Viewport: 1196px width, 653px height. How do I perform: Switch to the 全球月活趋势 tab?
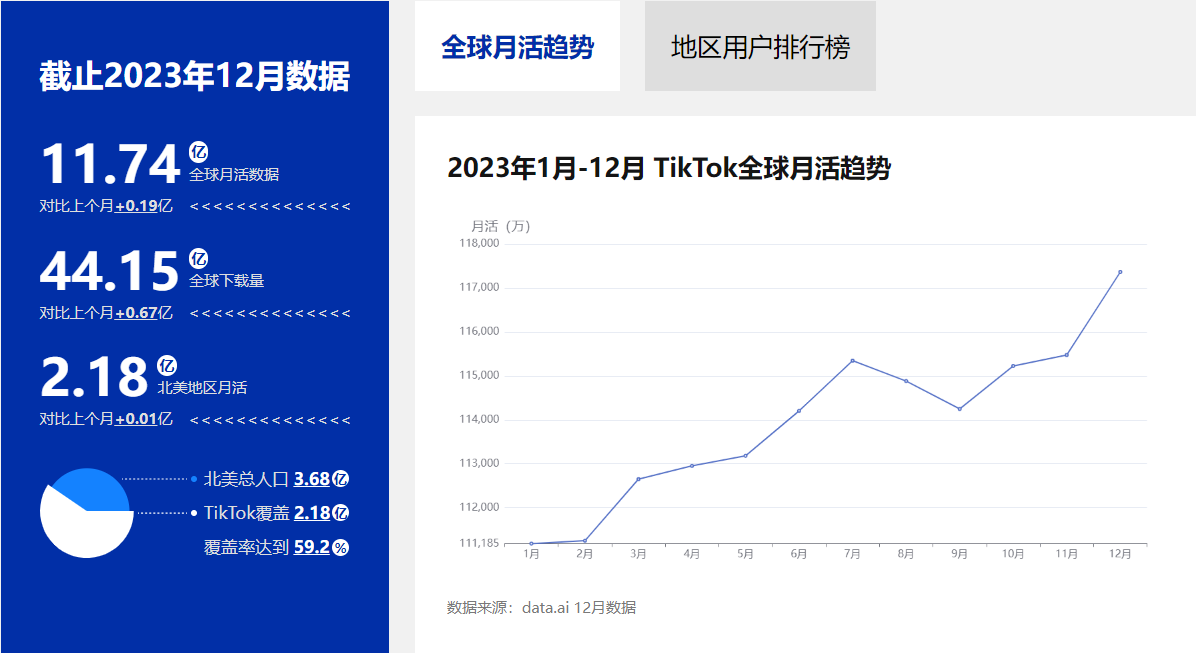517,47
